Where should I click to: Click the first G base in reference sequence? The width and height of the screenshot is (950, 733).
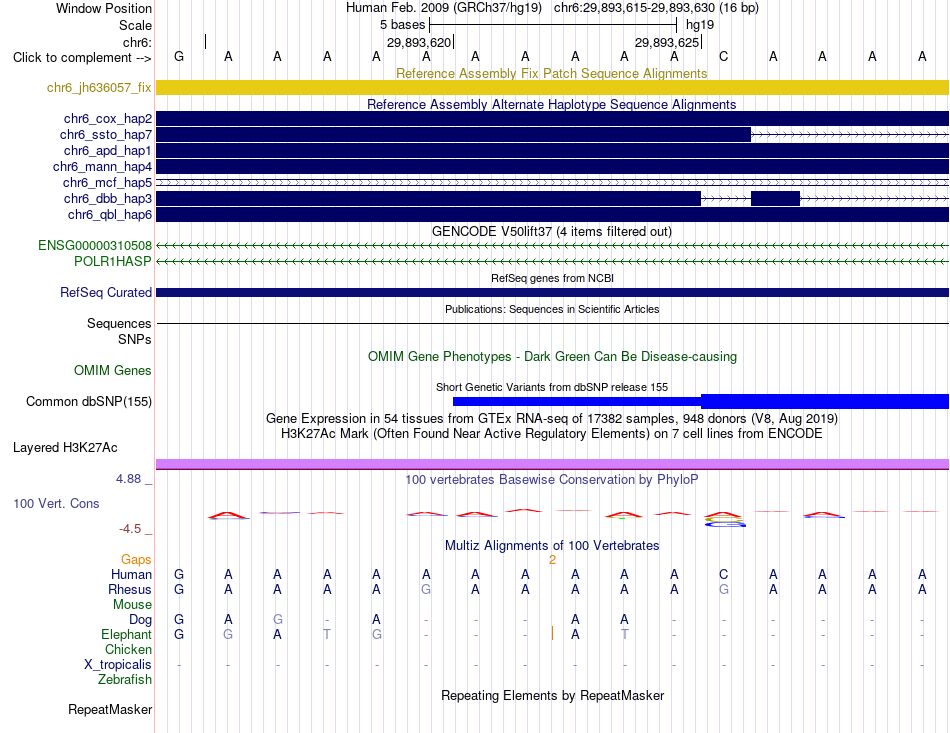click(179, 56)
